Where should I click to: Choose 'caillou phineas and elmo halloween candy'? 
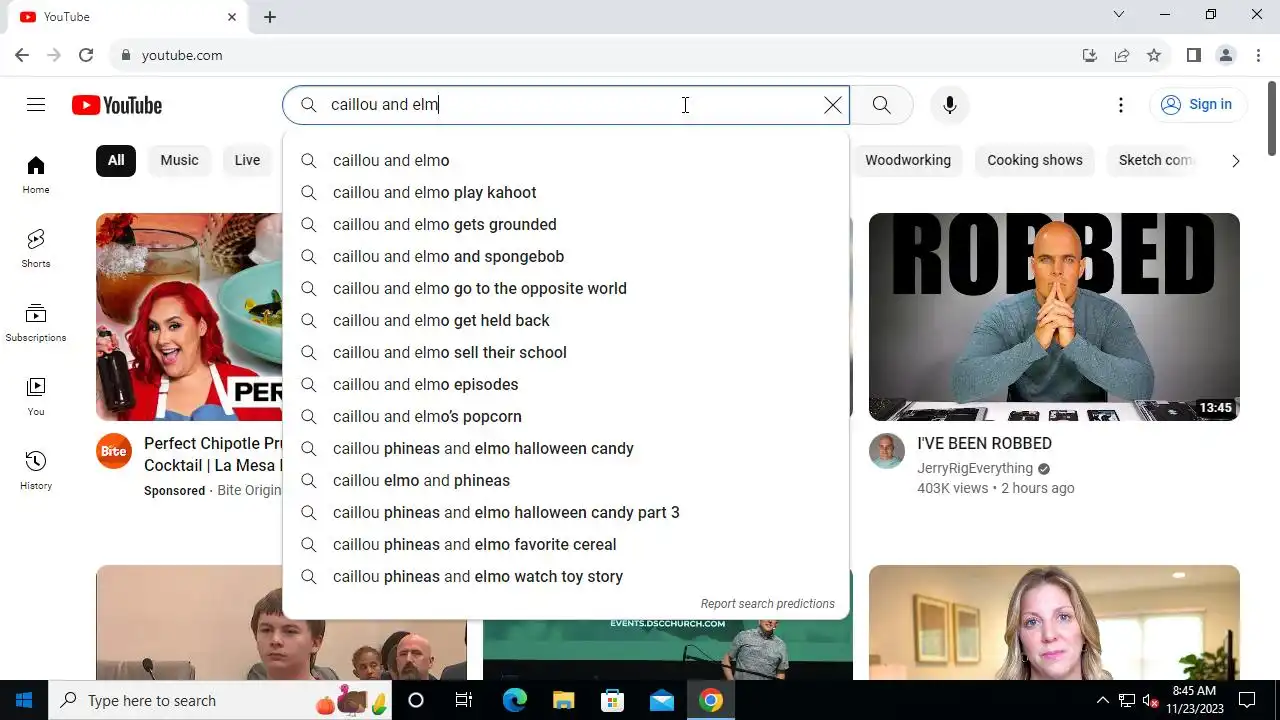[566, 448]
